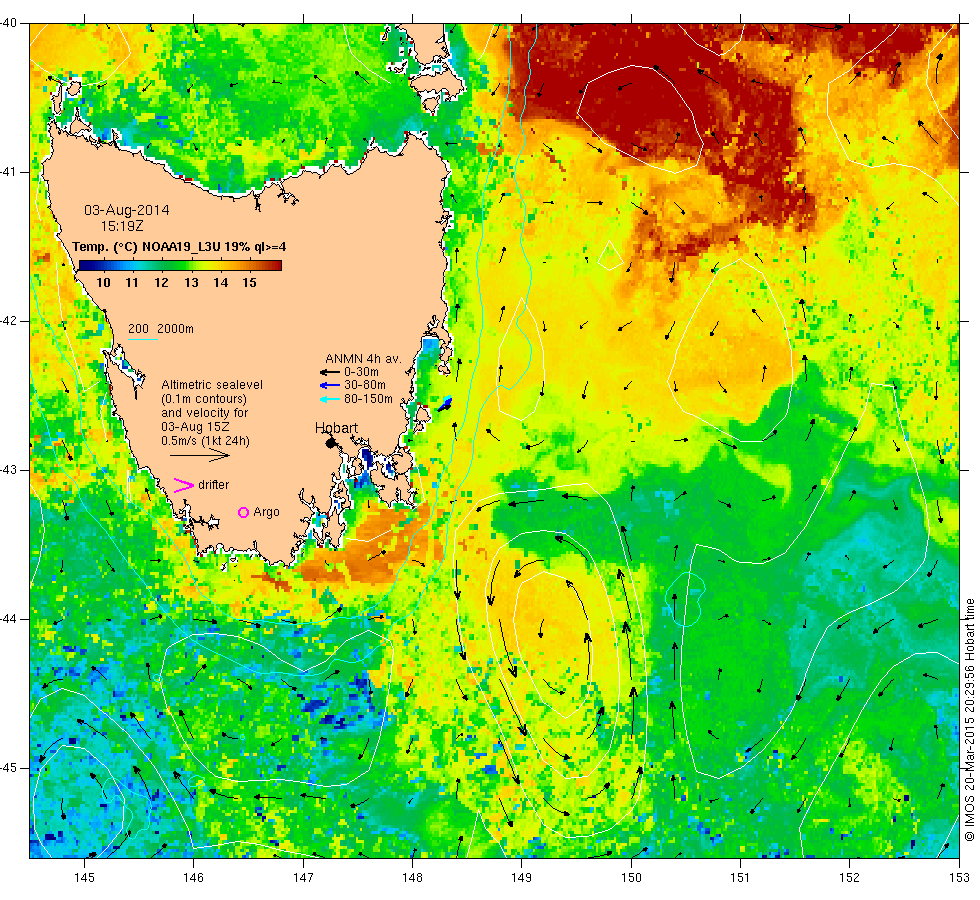Click the "200 2000m" contour legend text

(x=161, y=329)
